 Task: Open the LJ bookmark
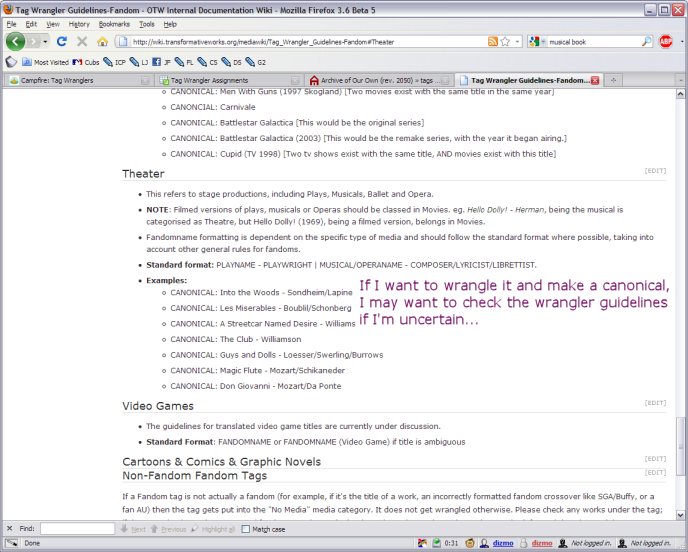(139, 62)
